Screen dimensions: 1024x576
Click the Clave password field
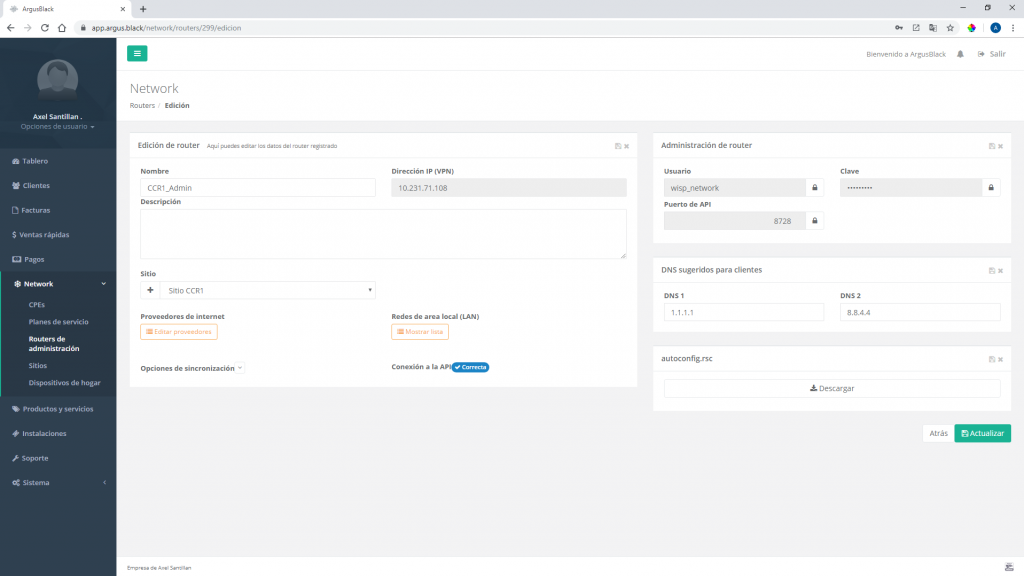point(911,188)
